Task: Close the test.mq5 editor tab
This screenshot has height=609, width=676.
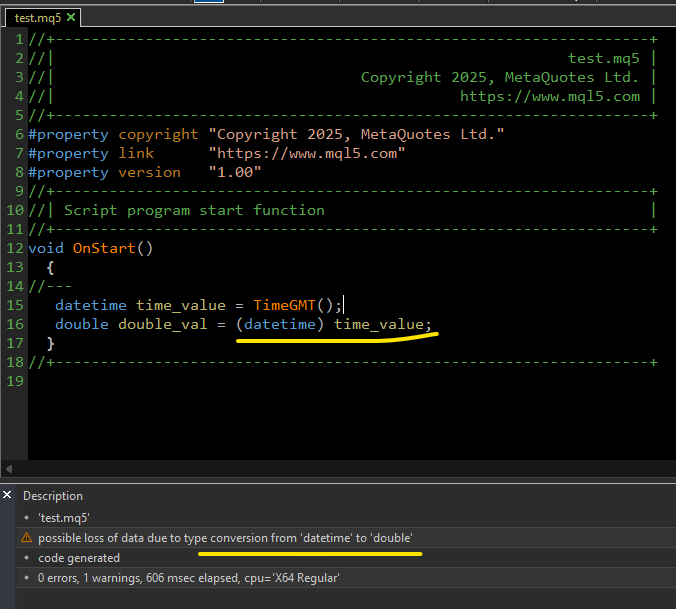Action: point(71,17)
